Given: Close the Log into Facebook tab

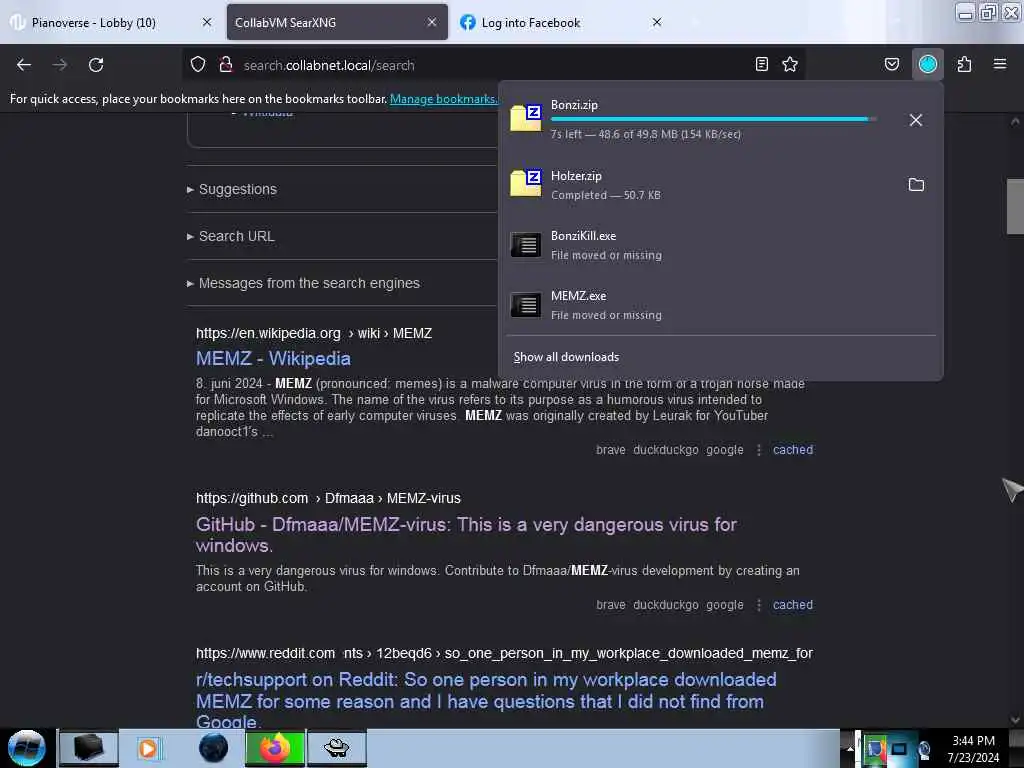Looking at the screenshot, I should tap(657, 22).
